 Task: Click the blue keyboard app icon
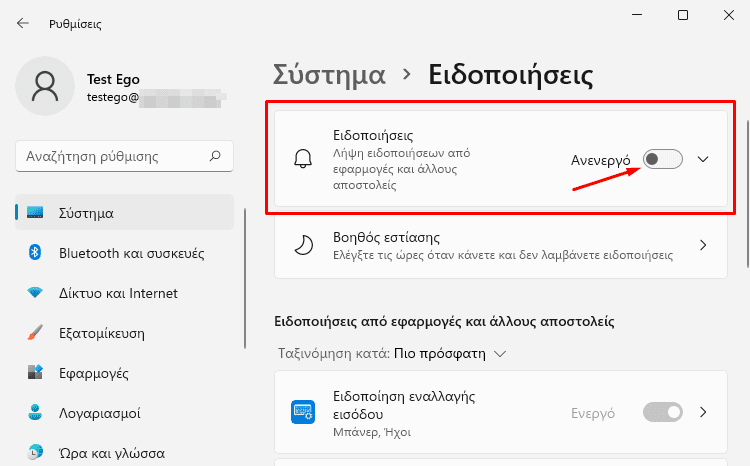[303, 412]
